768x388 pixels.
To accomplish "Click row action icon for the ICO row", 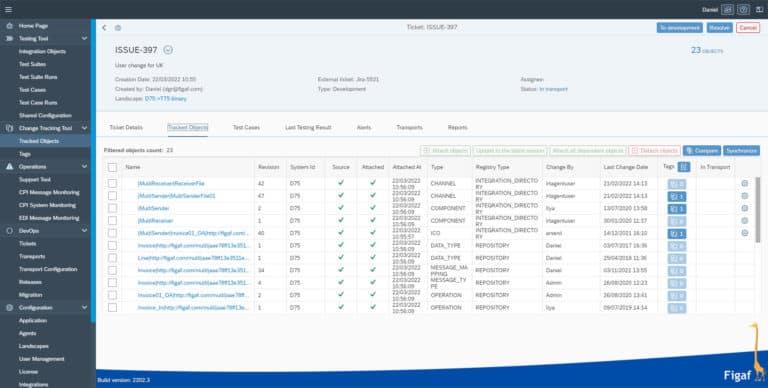I will tap(744, 233).
